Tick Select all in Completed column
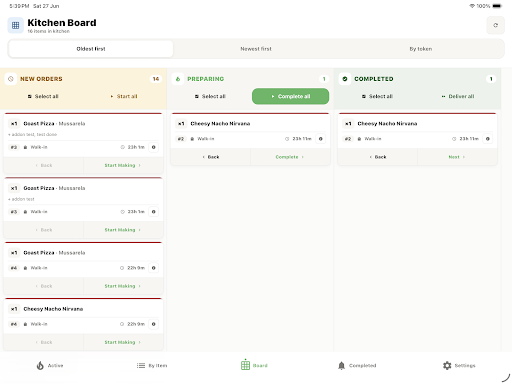Screen dimensions: 512x384 (377, 96)
